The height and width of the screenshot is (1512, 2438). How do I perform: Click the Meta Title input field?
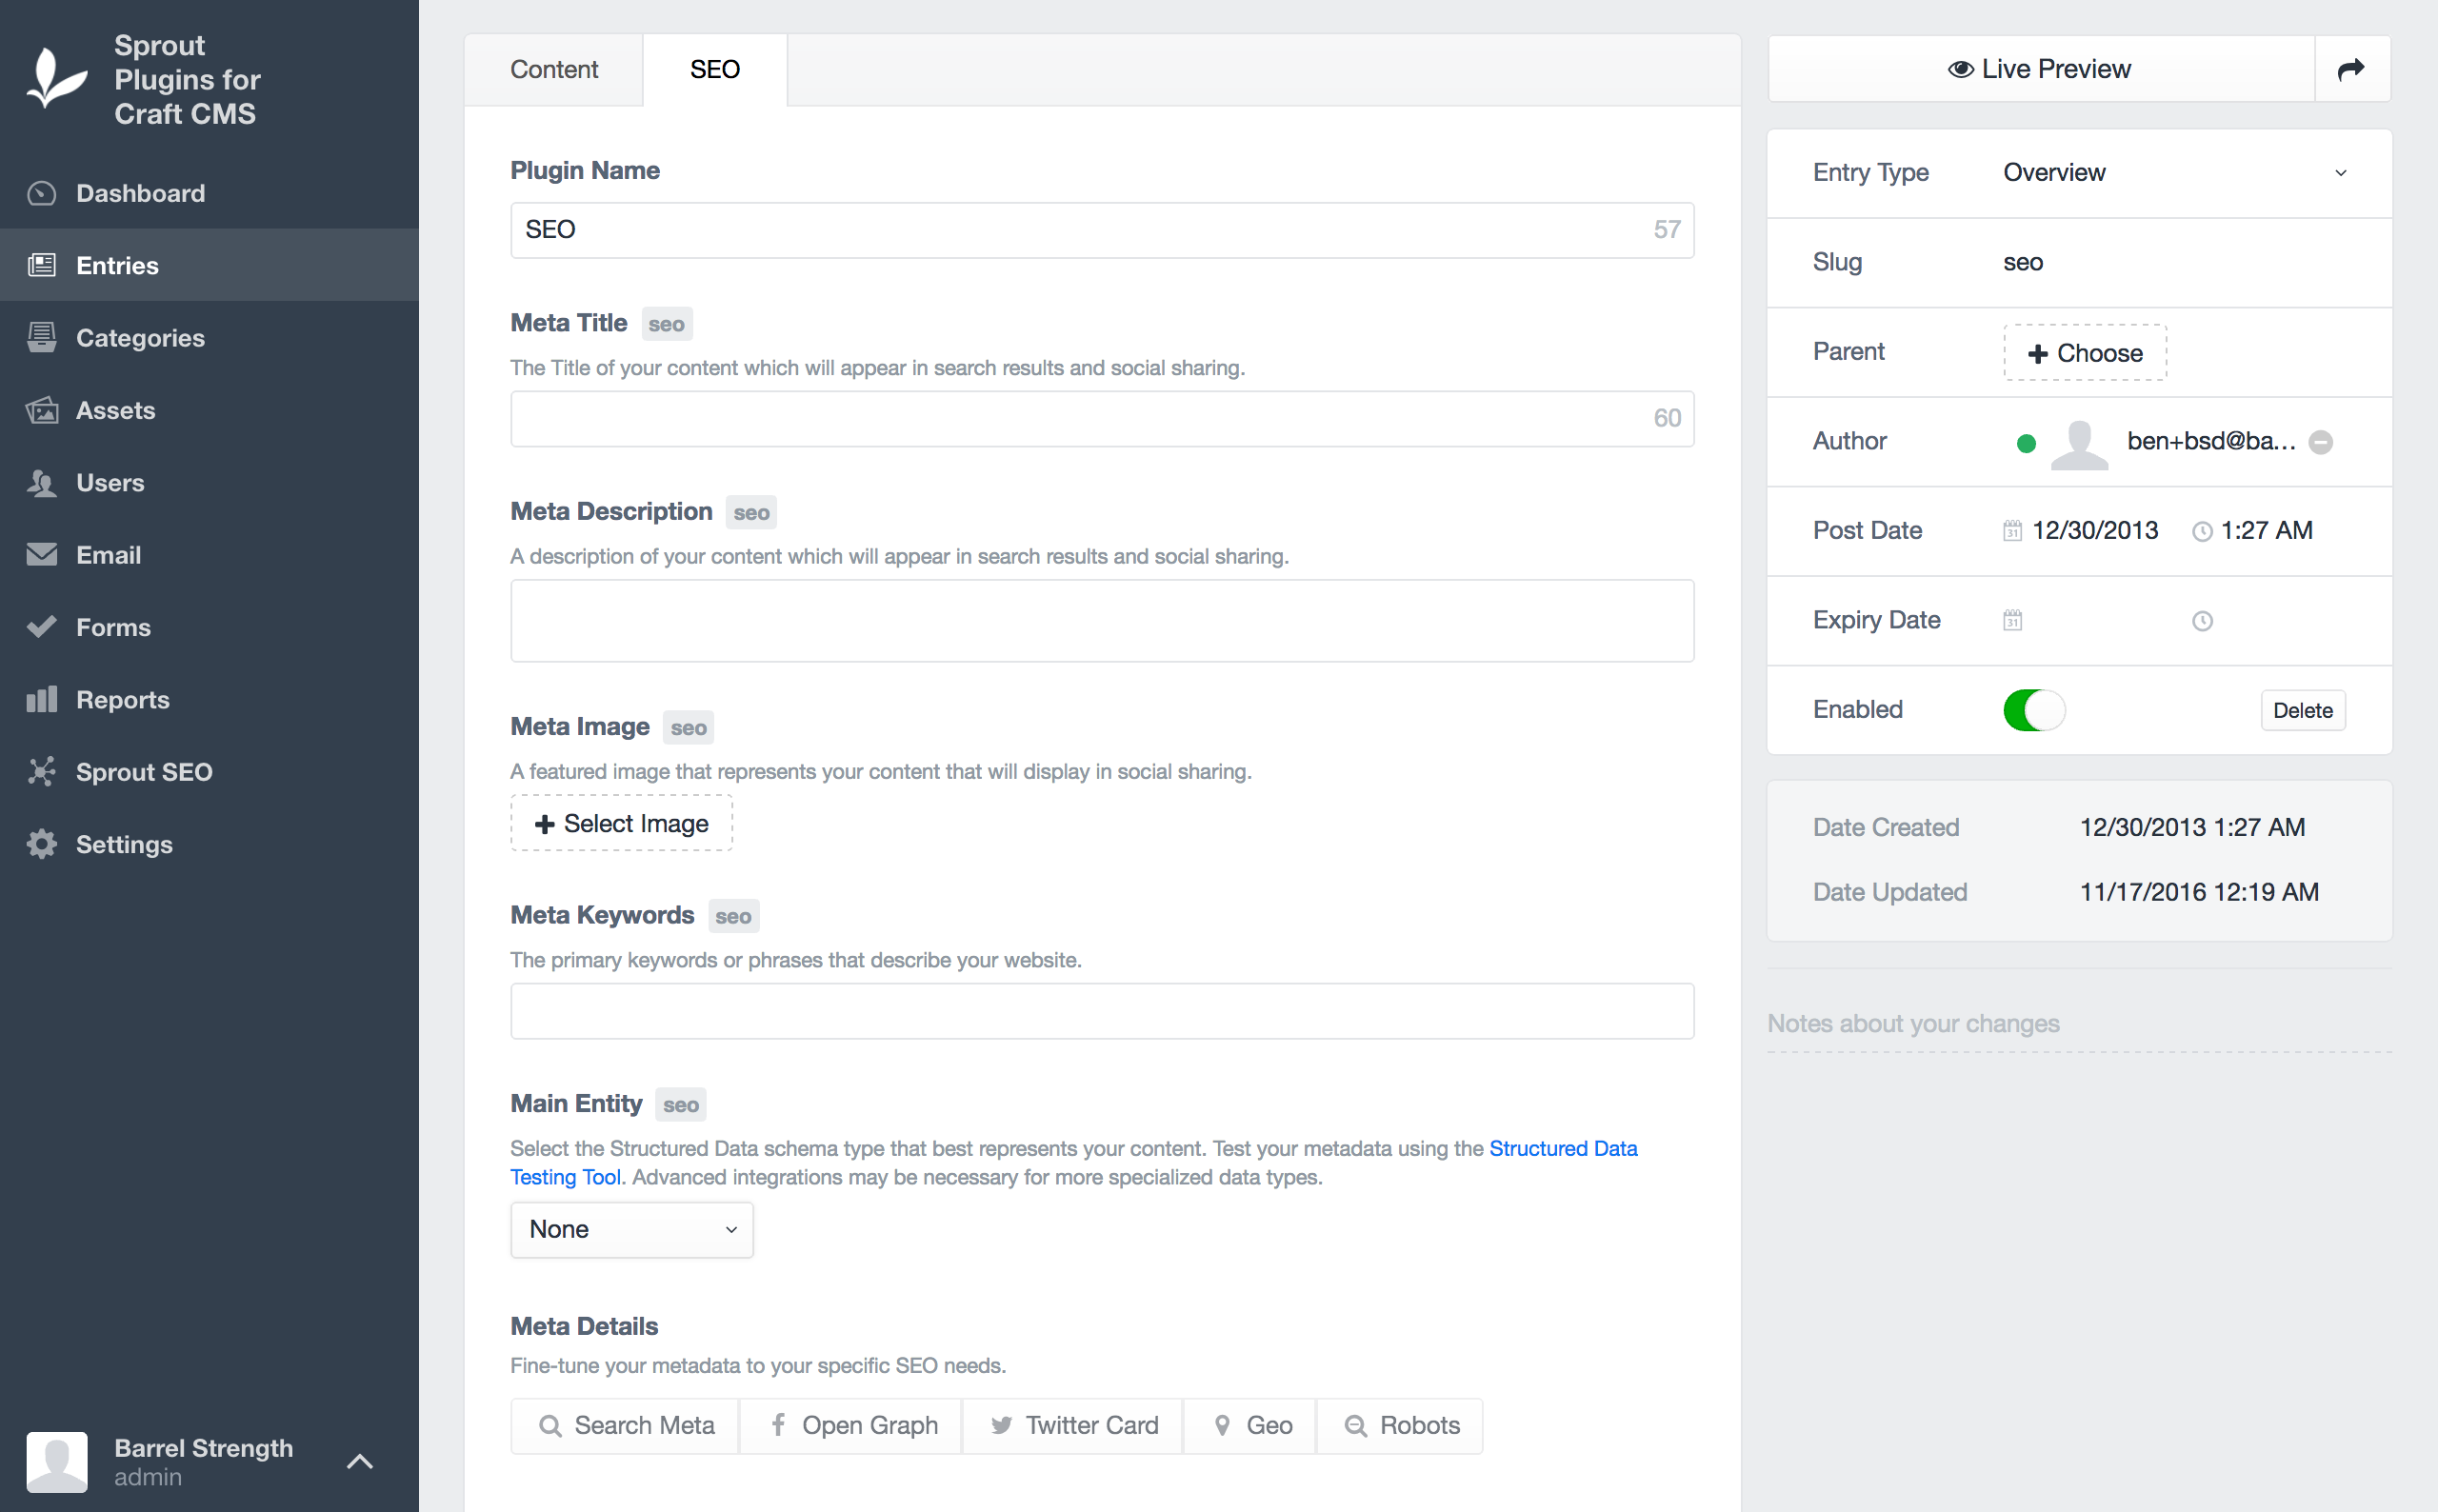tap(1100, 418)
